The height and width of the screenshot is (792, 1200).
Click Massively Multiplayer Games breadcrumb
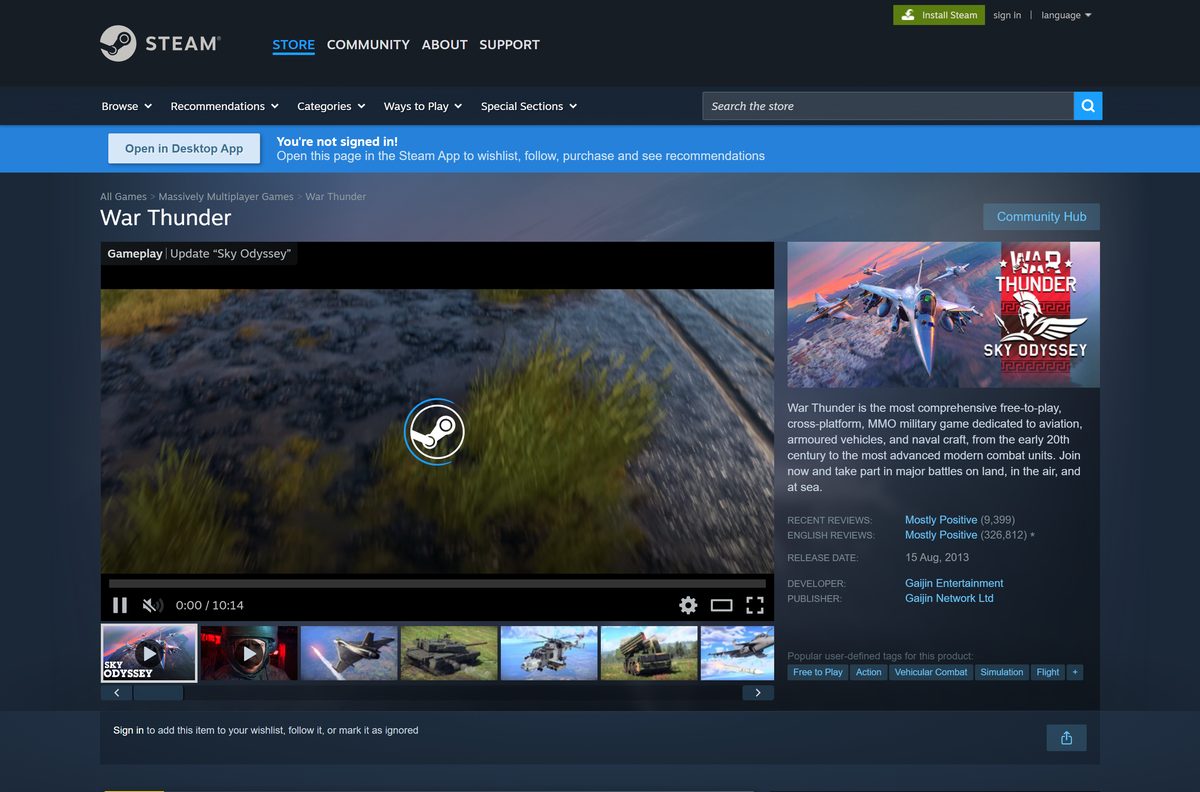pyautogui.click(x=226, y=197)
